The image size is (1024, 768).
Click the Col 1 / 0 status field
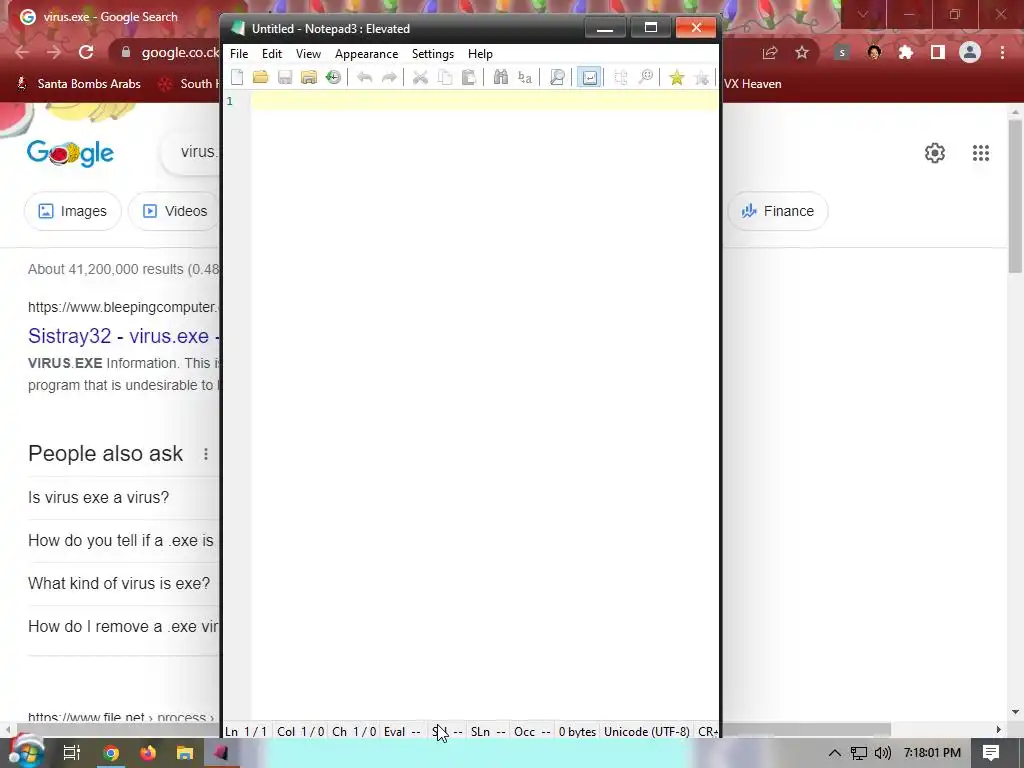(300, 731)
